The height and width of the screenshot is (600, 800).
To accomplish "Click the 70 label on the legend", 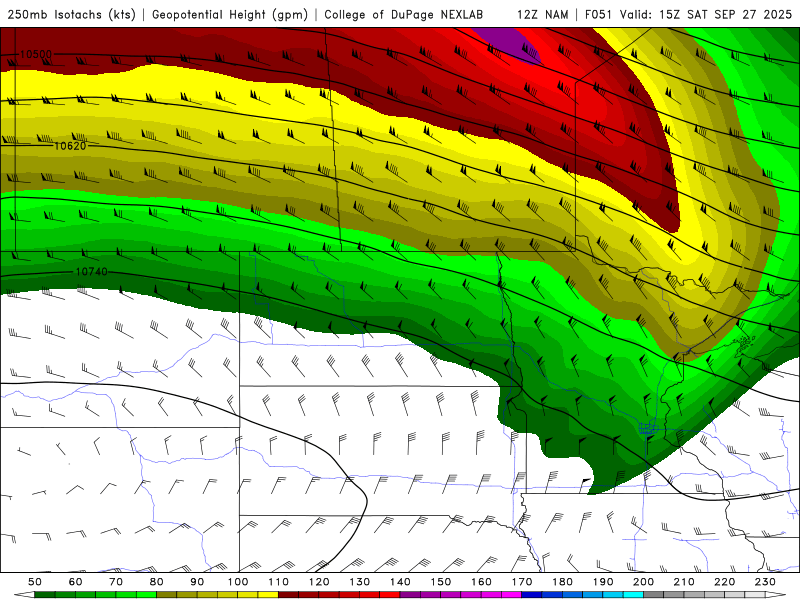I will point(116,582).
